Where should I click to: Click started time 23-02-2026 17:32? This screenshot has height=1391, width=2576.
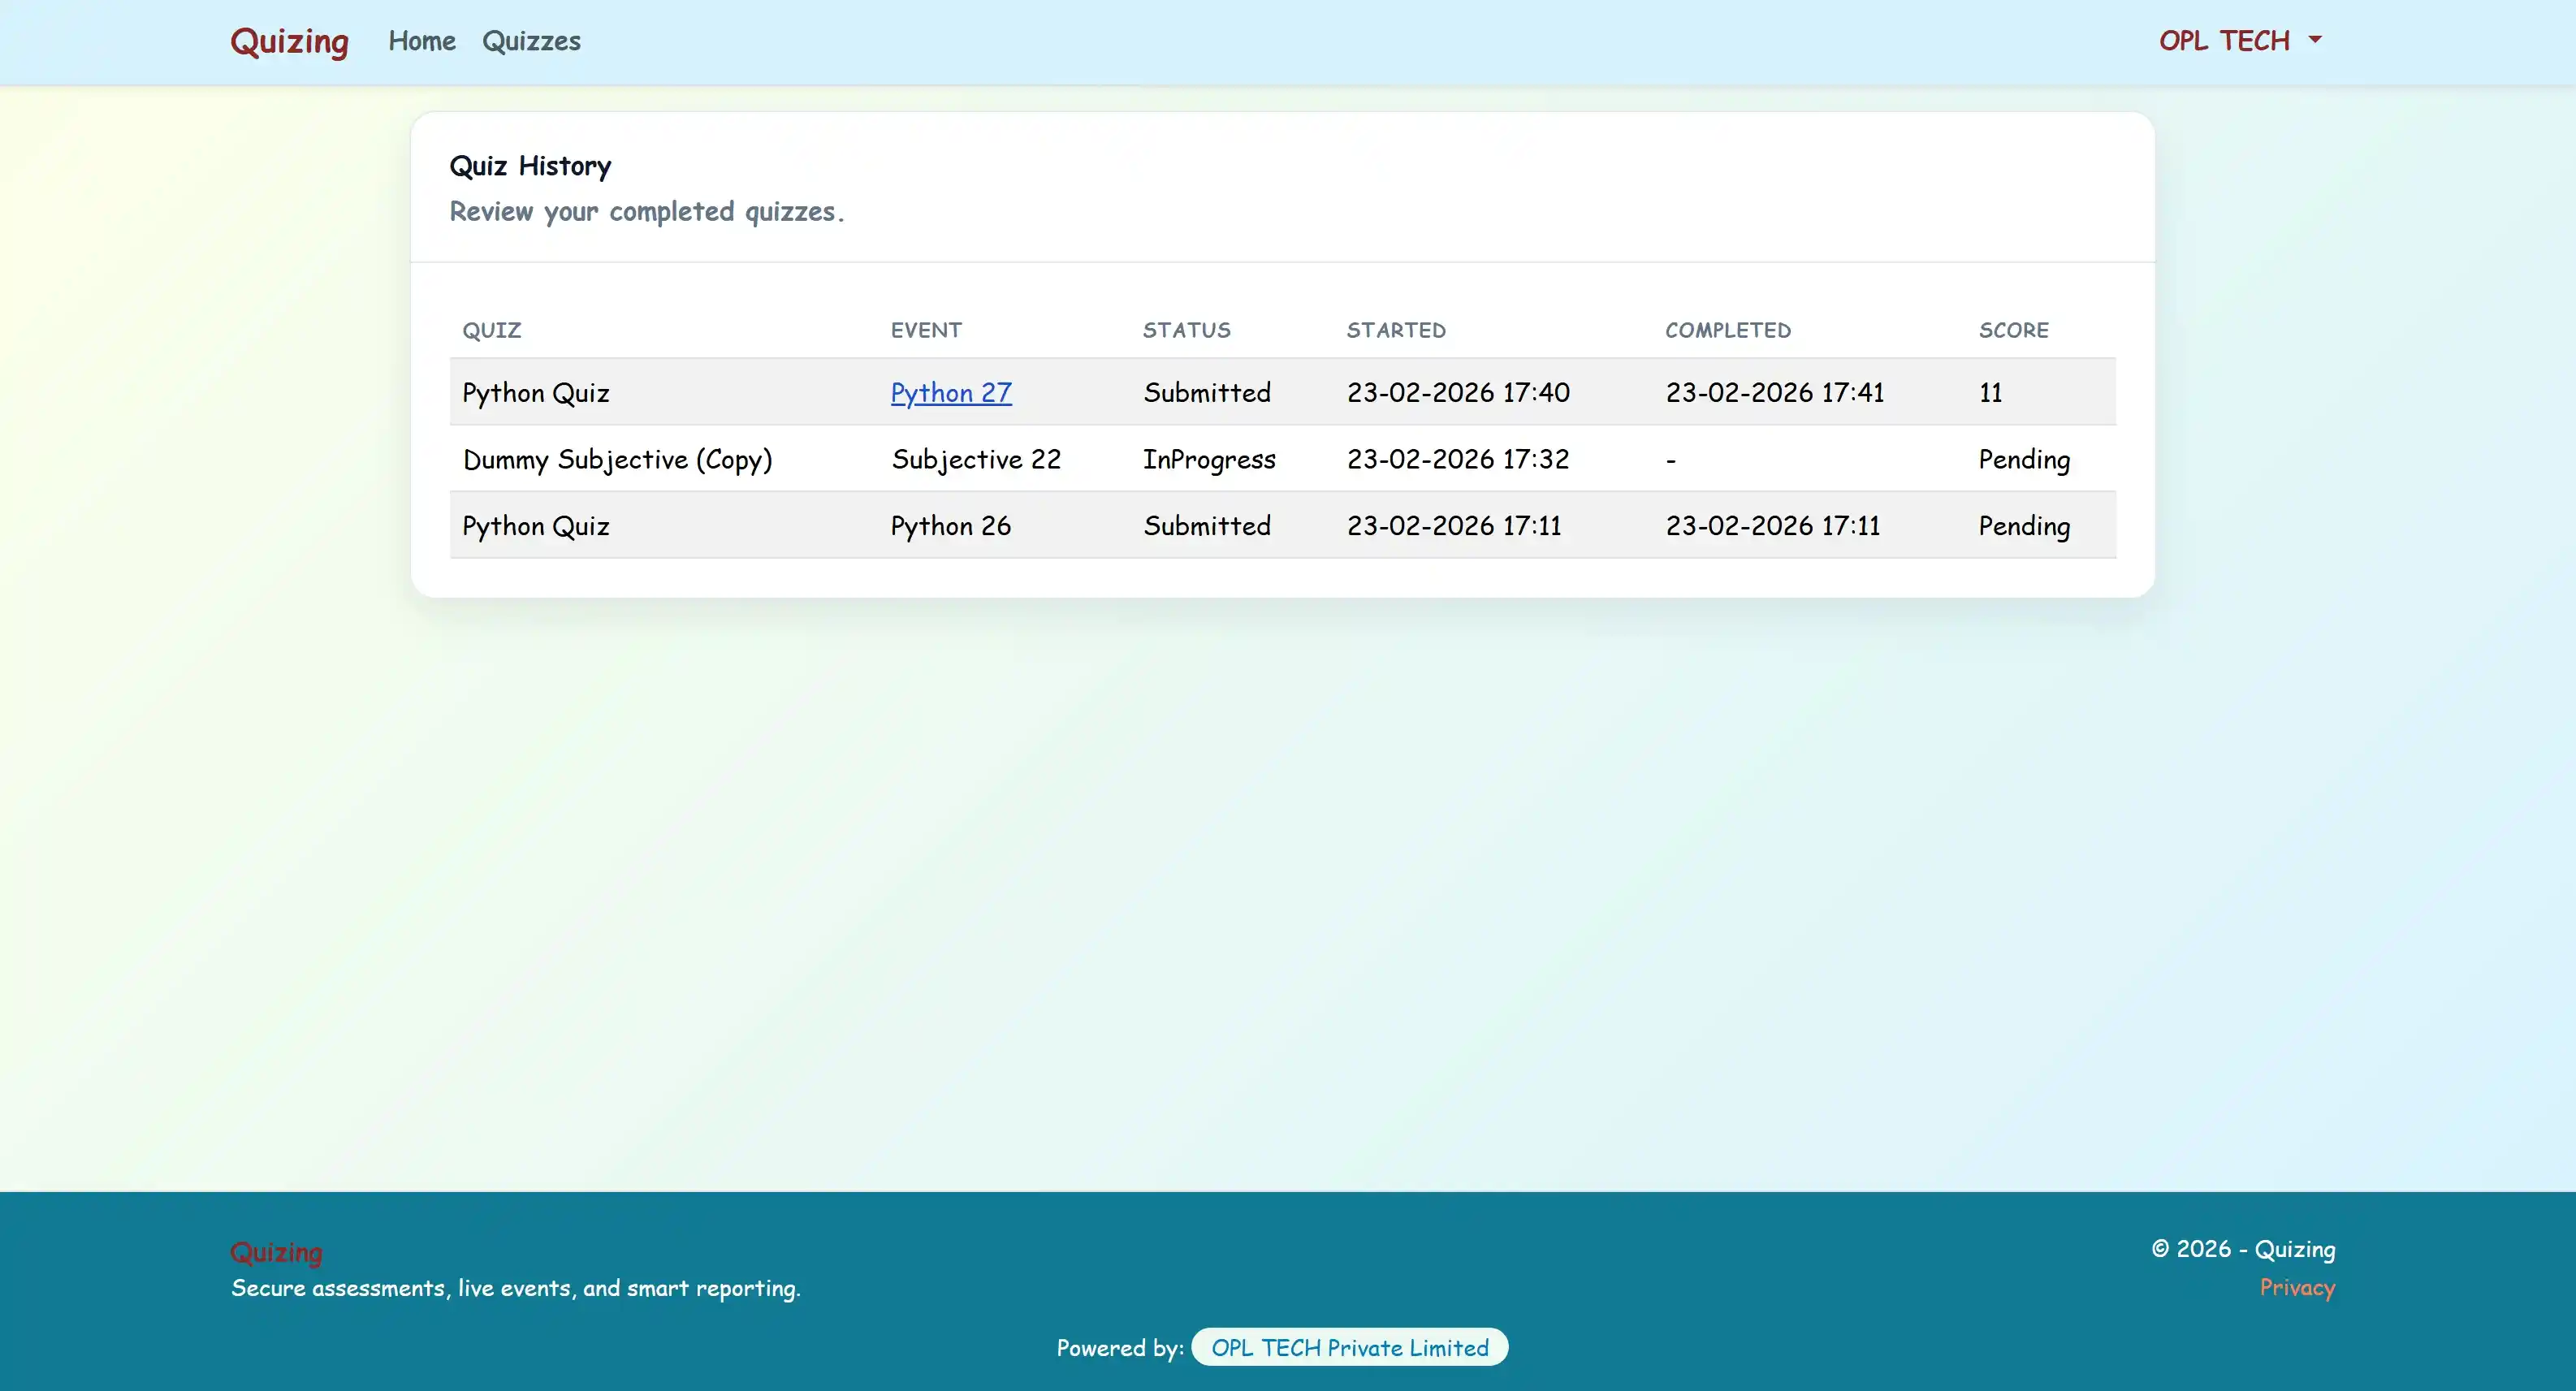tap(1458, 459)
